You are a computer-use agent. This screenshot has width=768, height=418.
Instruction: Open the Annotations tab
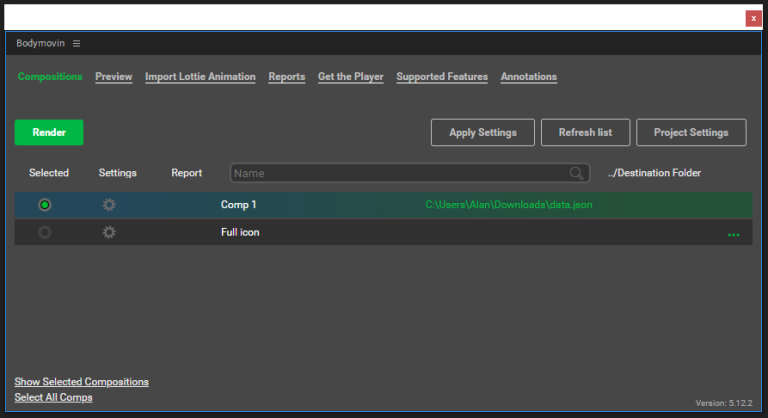528,77
